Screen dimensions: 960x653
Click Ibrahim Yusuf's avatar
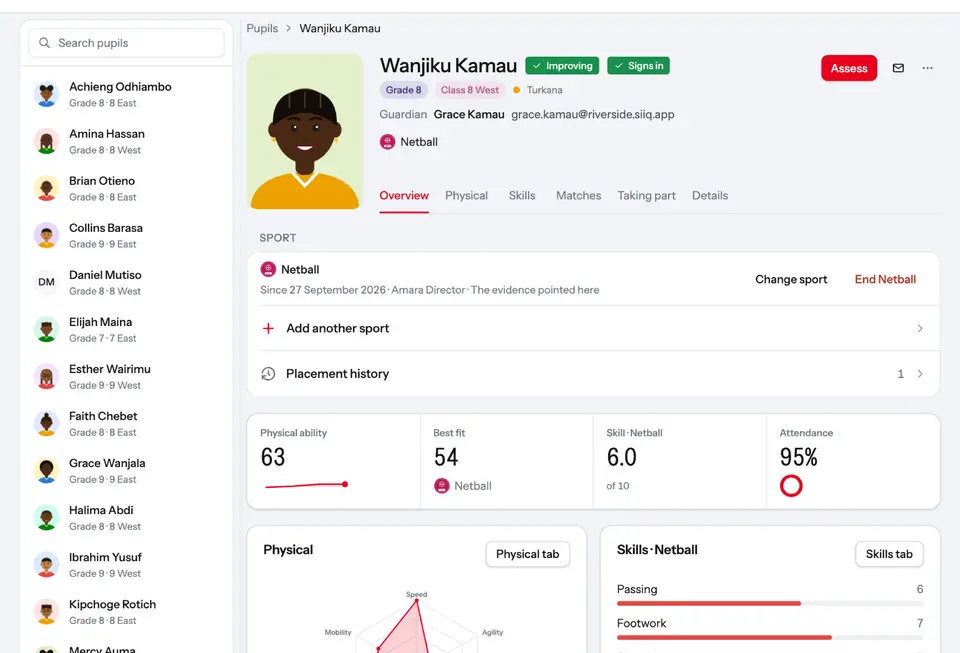click(x=47, y=565)
